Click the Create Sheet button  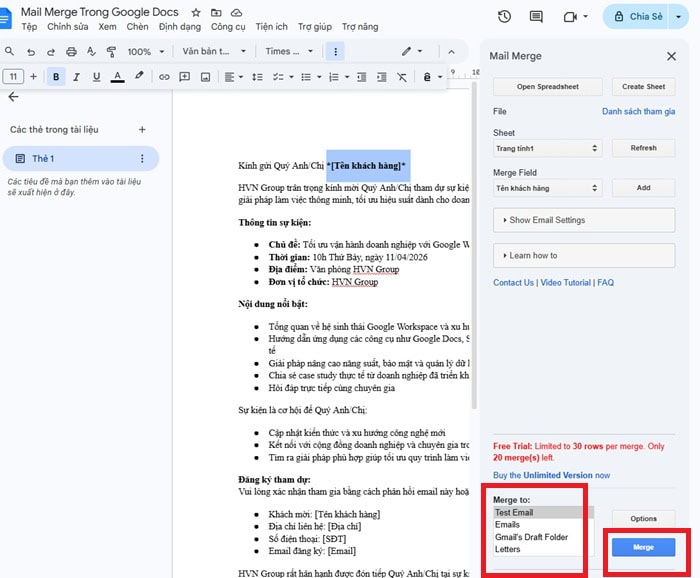(643, 87)
